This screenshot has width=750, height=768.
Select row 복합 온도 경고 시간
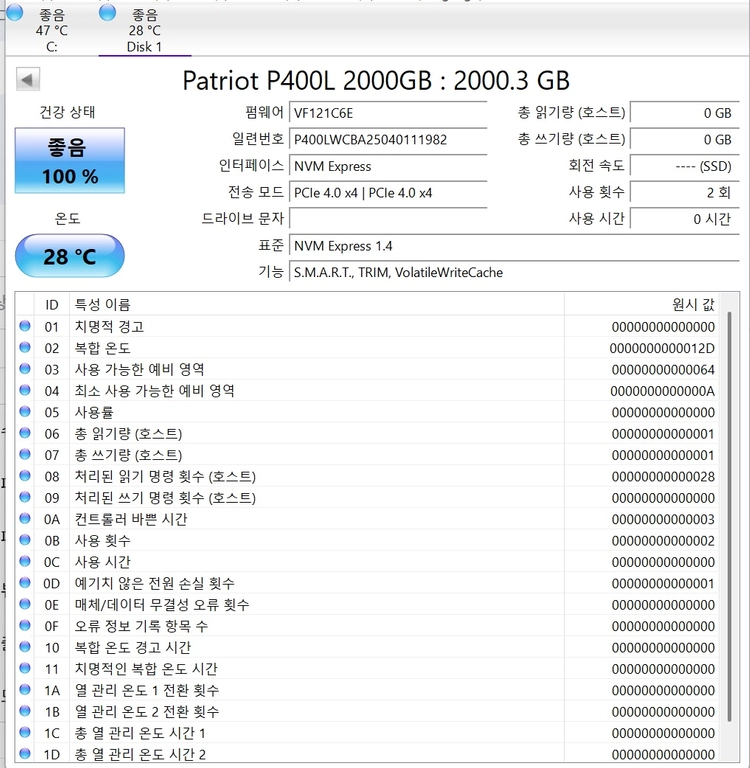pos(367,648)
